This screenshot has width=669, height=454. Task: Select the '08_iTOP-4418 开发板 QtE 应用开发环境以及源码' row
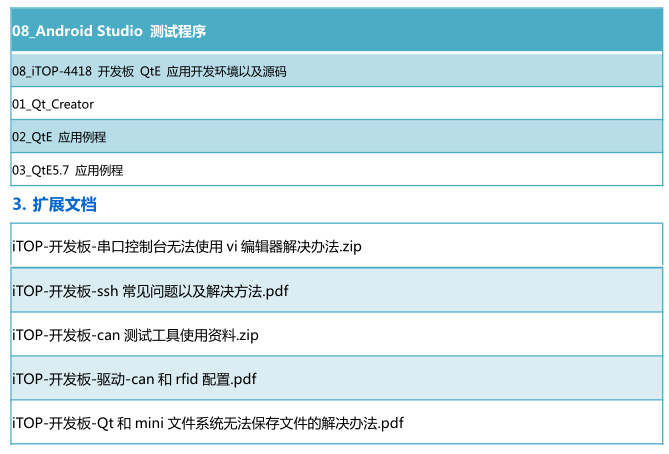click(x=337, y=70)
